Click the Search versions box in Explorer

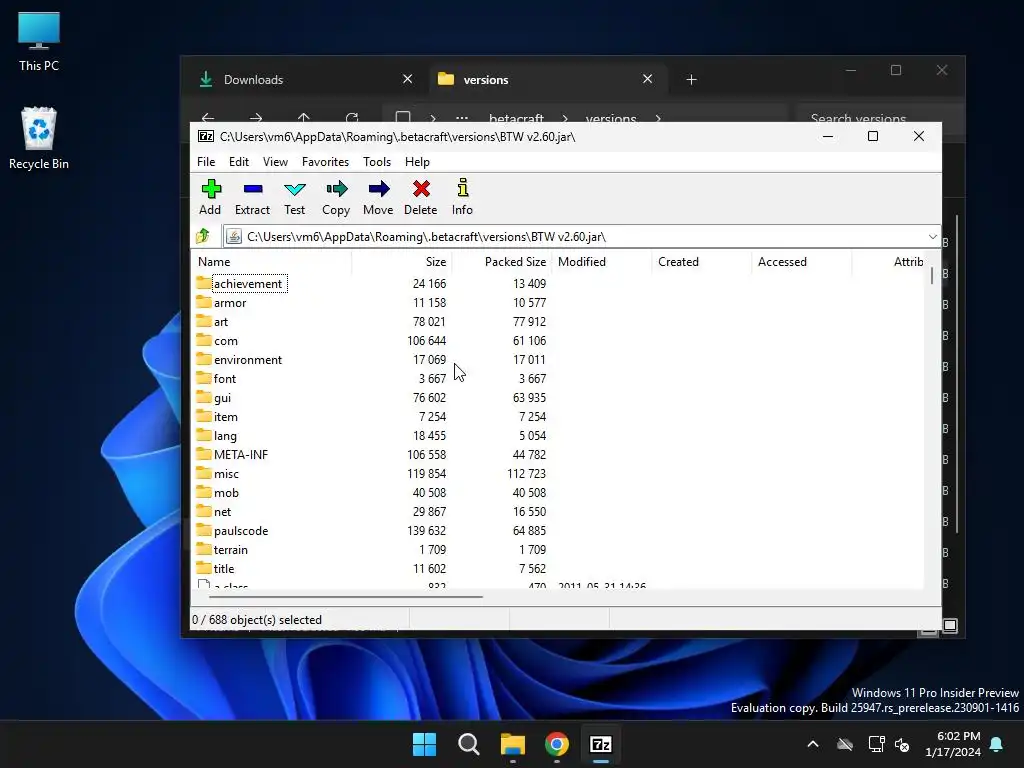[x=880, y=118]
